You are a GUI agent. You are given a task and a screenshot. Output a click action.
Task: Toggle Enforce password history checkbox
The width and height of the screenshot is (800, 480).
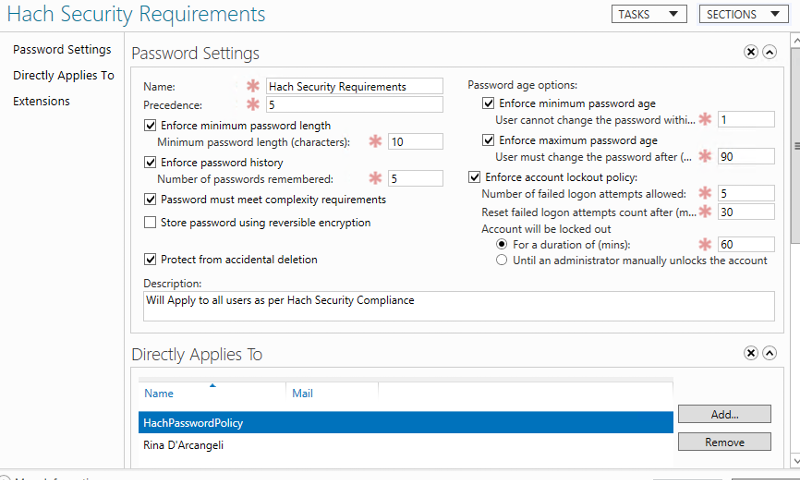pyautogui.click(x=150, y=162)
